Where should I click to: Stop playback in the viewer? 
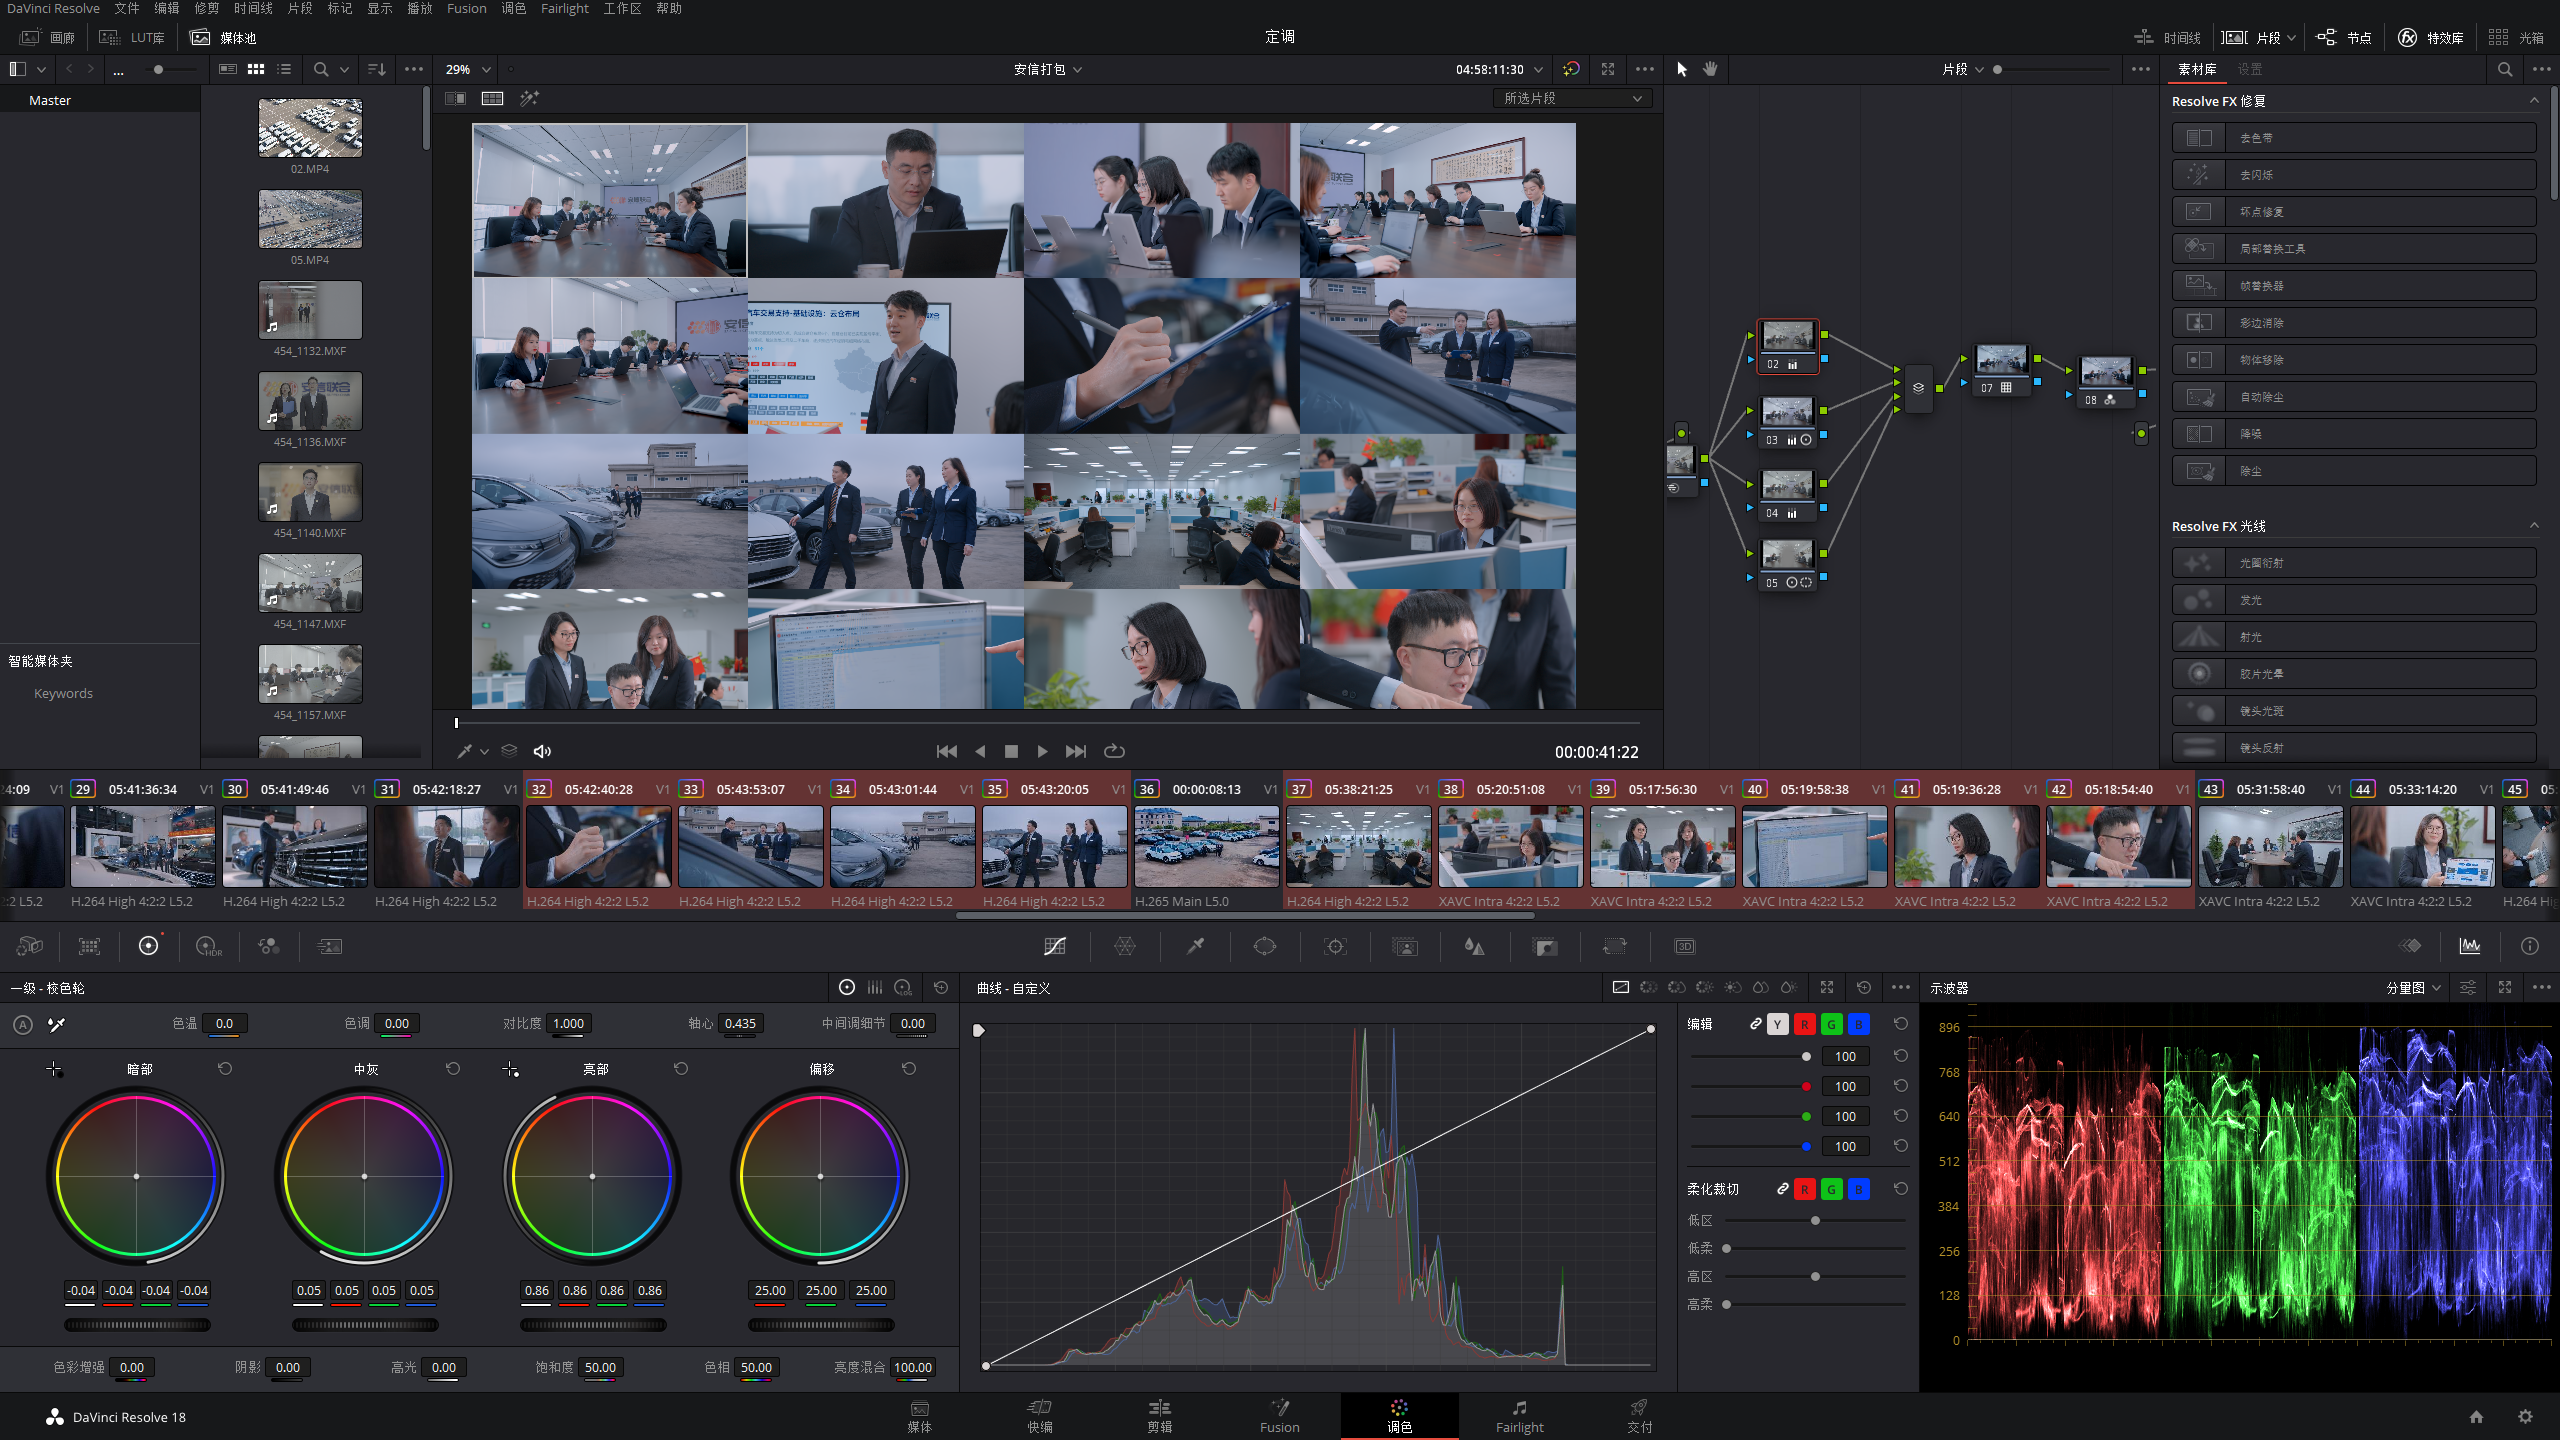pyautogui.click(x=1011, y=751)
